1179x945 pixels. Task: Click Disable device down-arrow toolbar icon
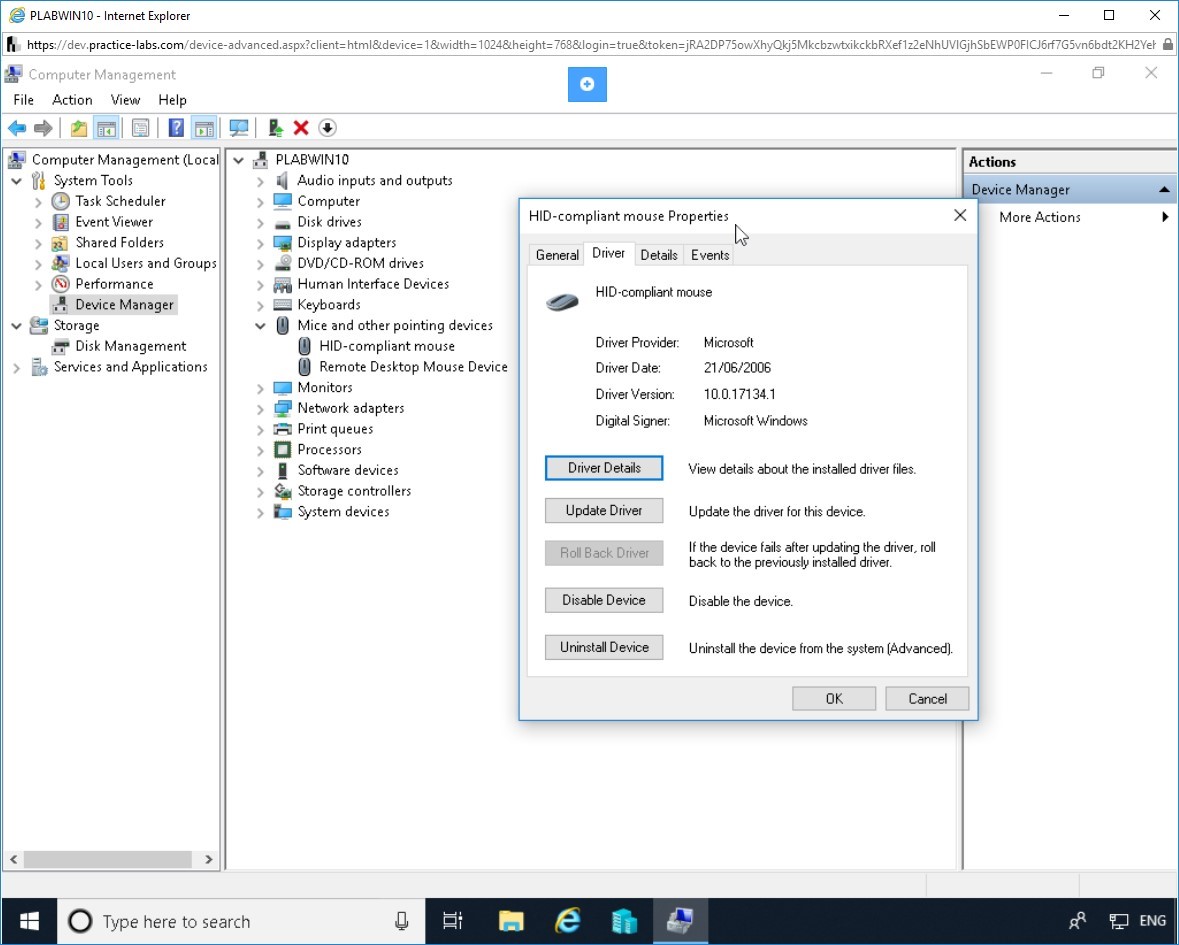[327, 128]
